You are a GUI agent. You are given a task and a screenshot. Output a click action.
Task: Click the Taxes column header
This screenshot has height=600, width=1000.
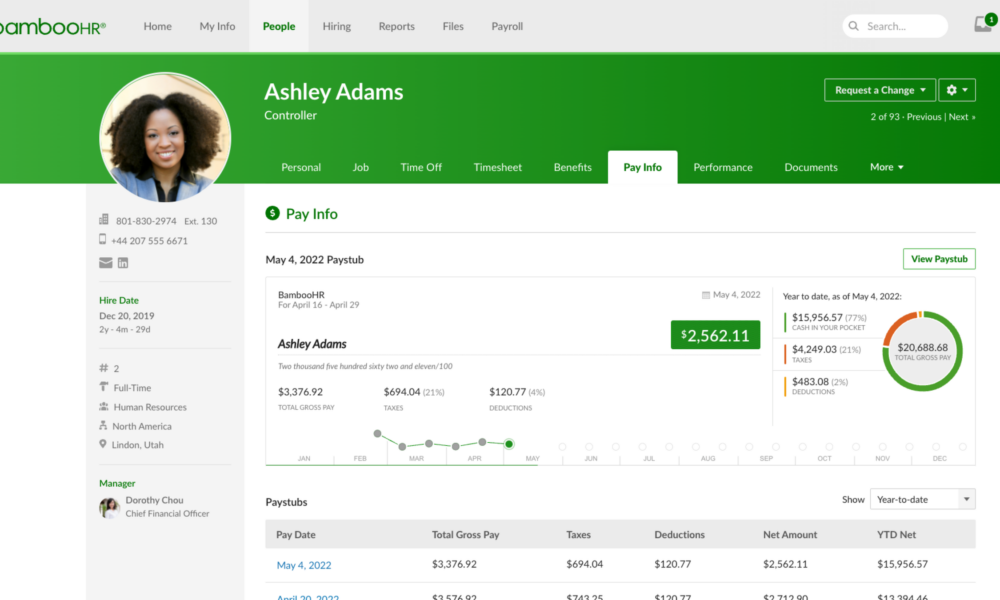click(x=578, y=534)
